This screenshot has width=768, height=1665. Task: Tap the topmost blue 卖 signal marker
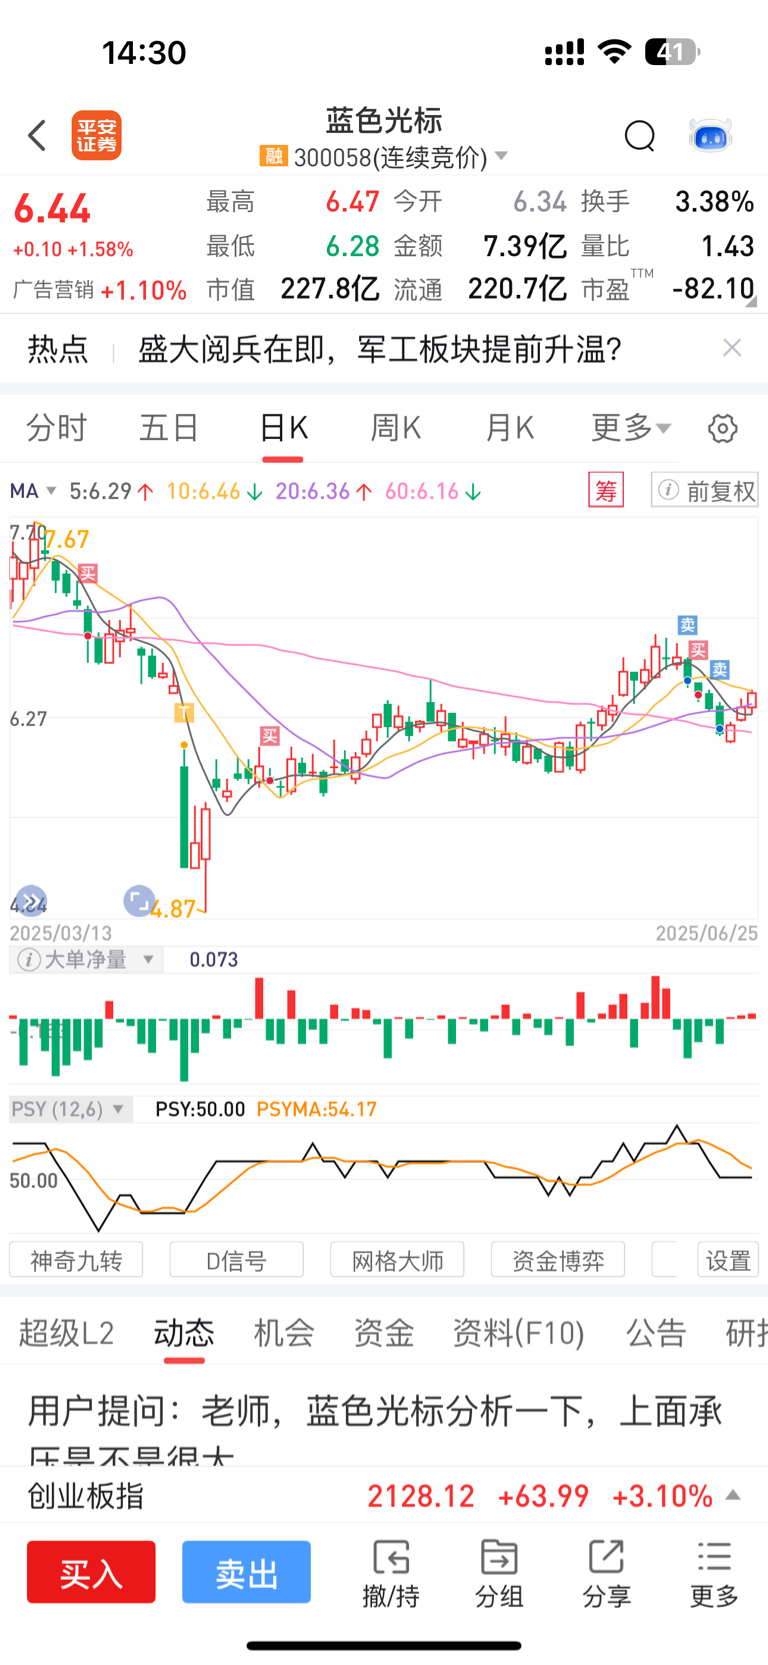[x=687, y=625]
